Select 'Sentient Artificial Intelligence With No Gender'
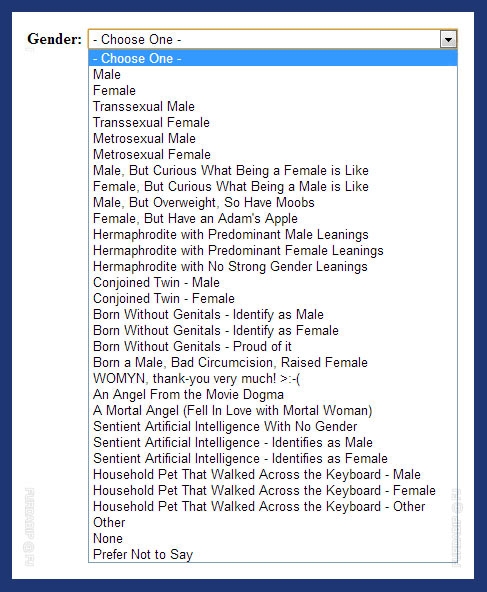 [273, 426]
